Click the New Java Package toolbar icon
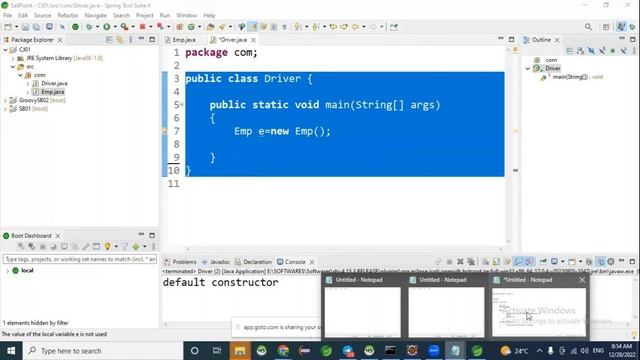 179,27
